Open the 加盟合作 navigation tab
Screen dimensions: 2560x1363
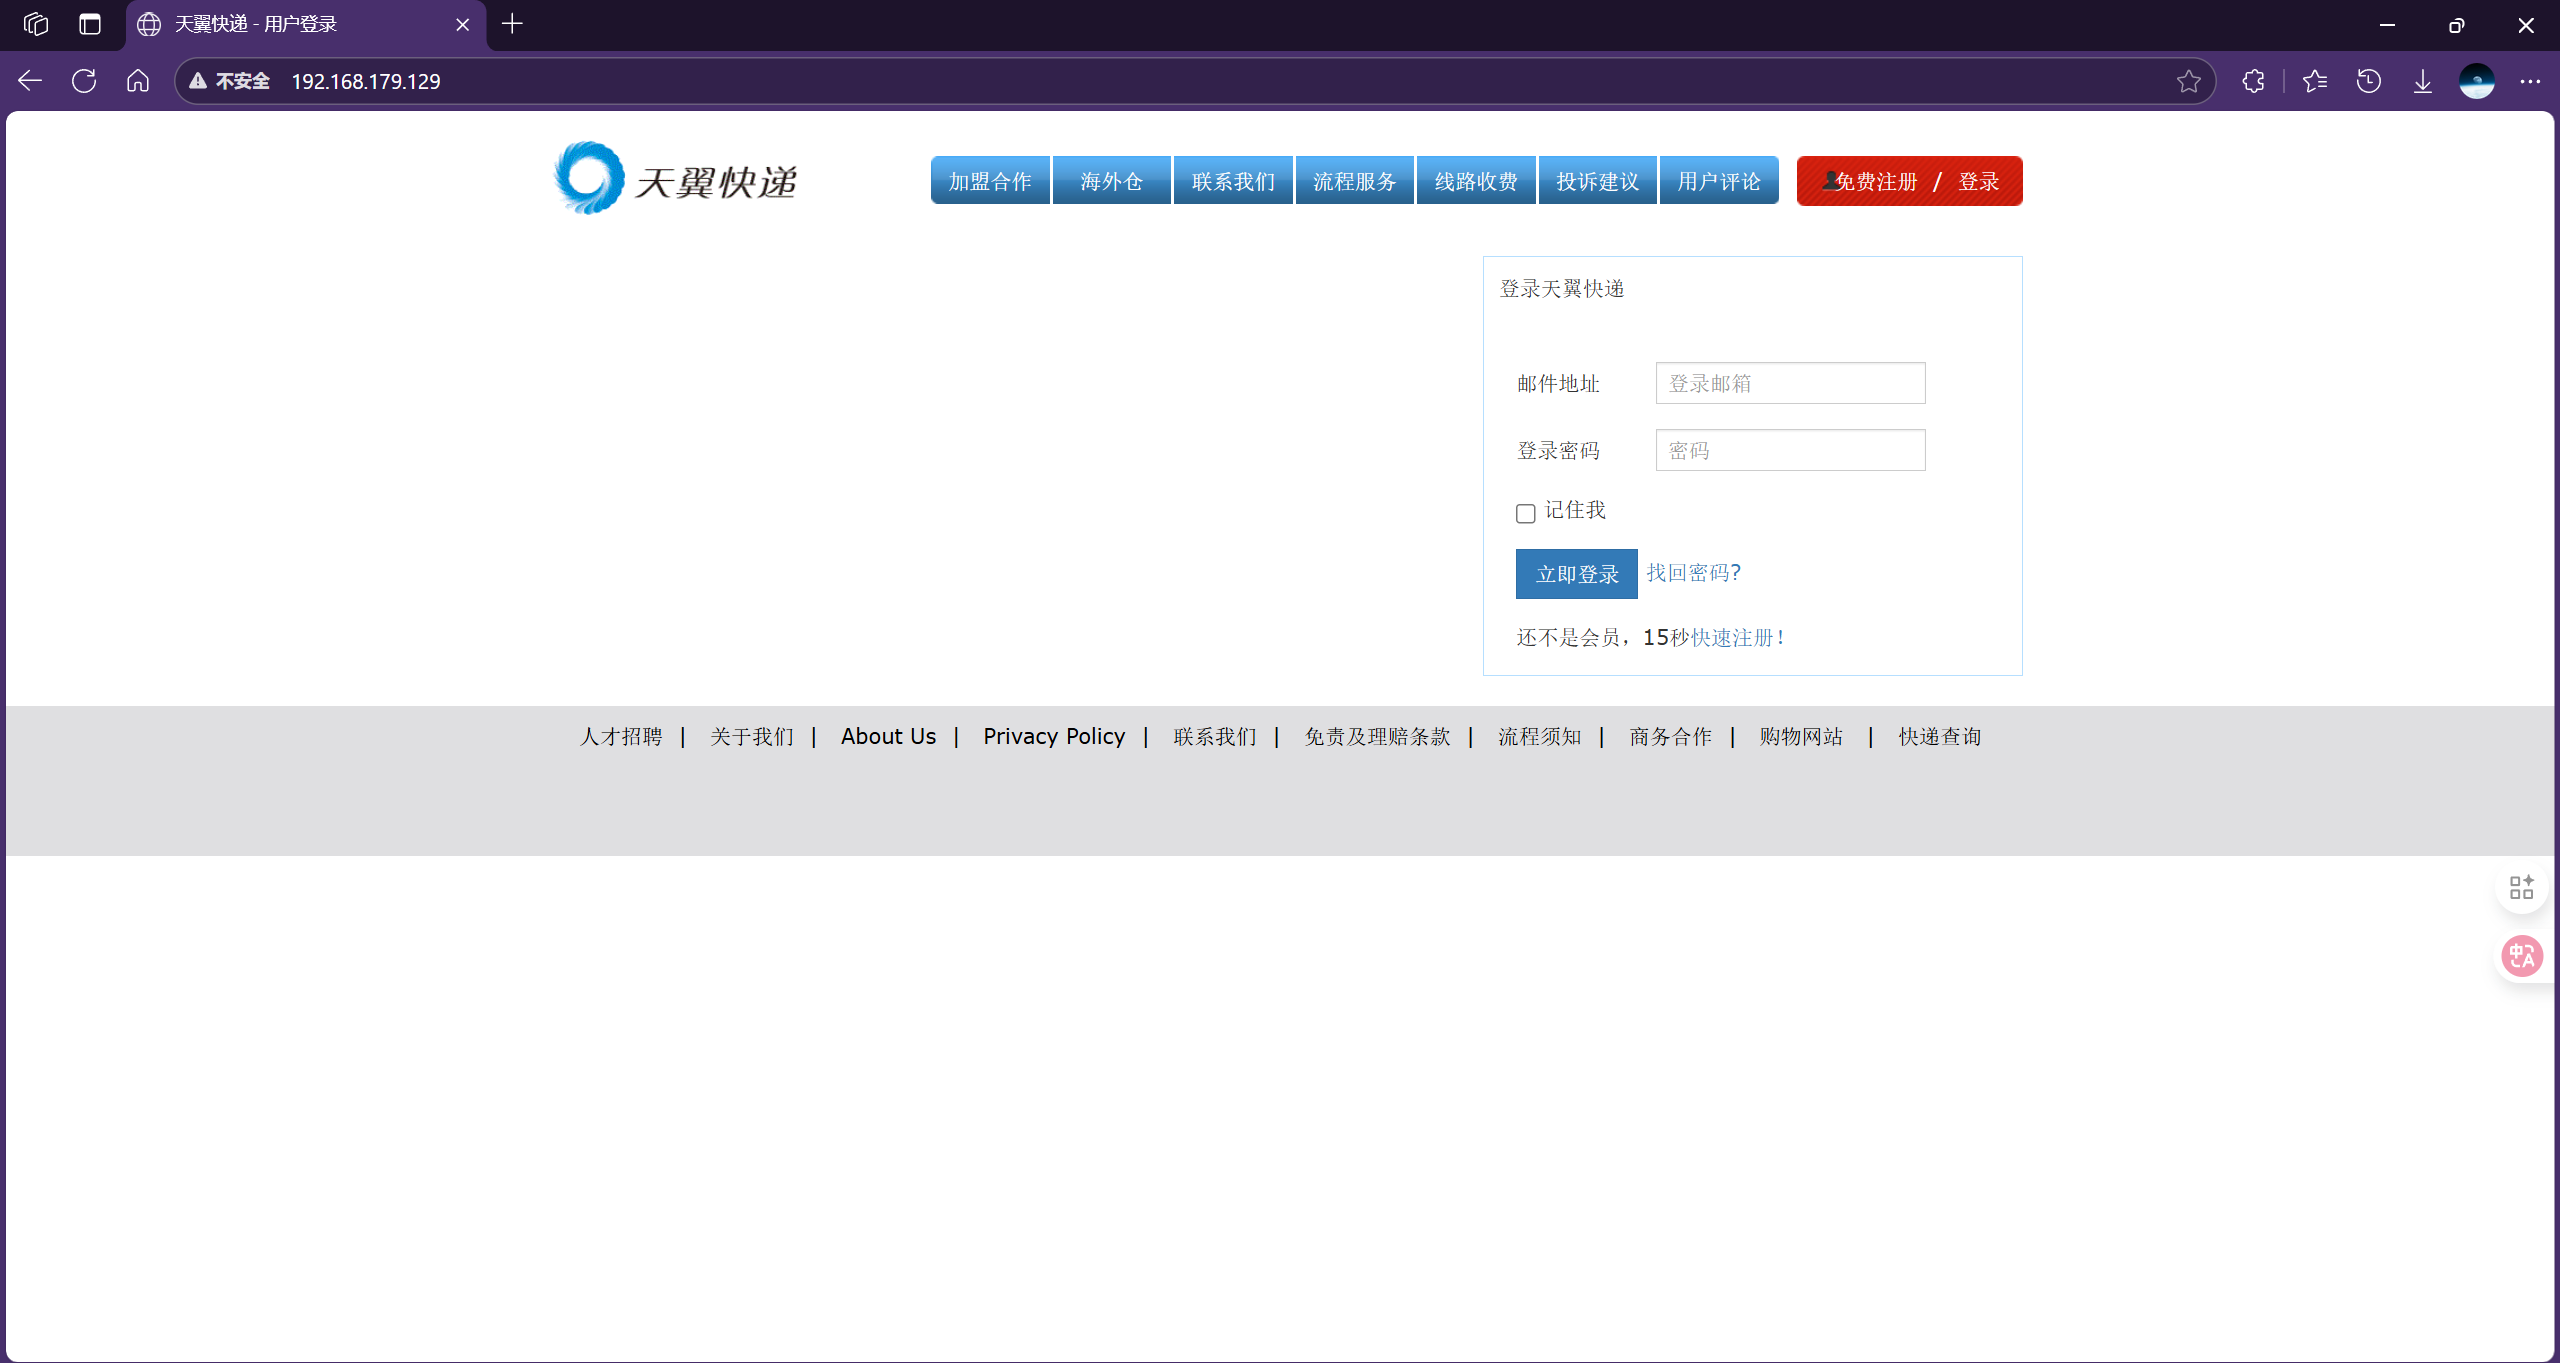coord(990,181)
